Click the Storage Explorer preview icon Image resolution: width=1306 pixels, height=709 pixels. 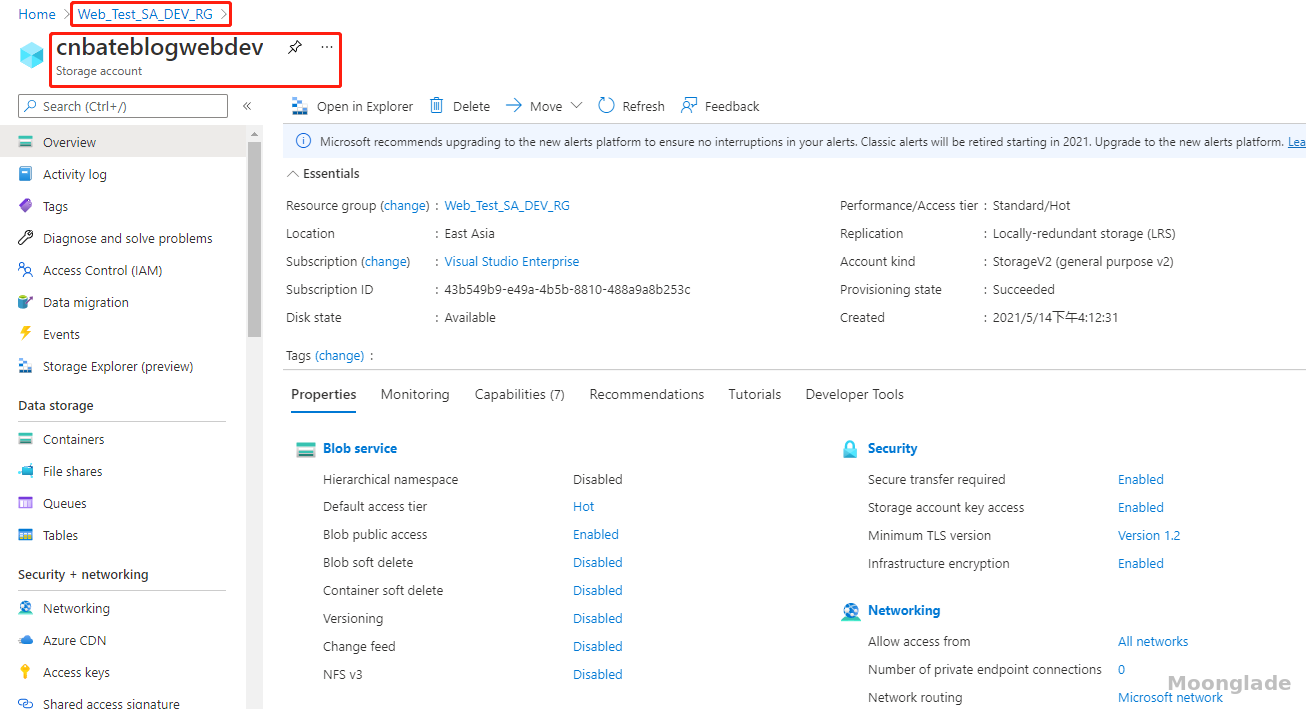coord(26,366)
